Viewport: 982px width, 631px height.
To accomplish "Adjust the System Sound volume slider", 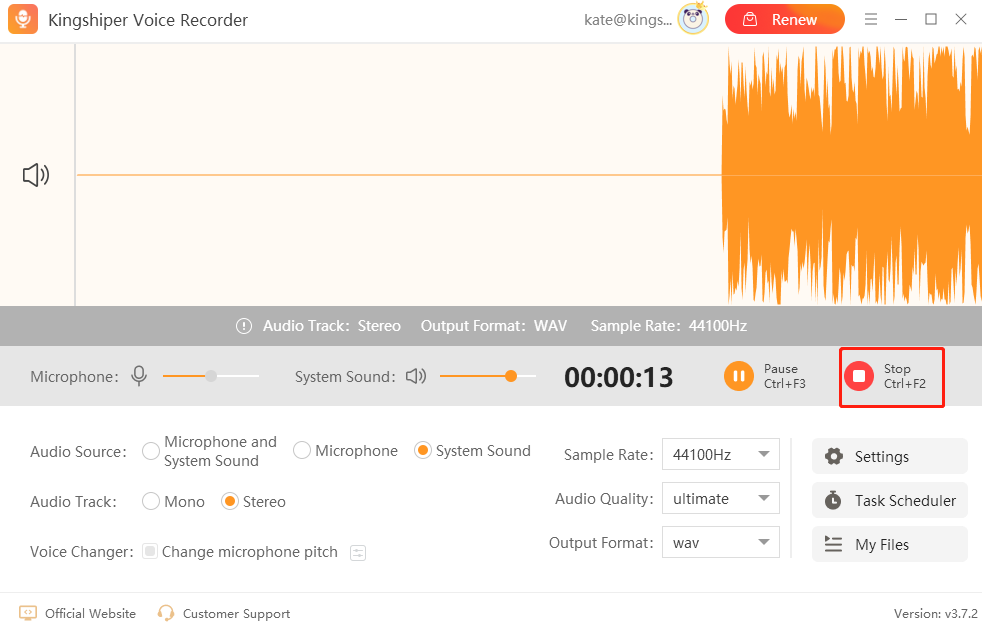I will pyautogui.click(x=488, y=376).
